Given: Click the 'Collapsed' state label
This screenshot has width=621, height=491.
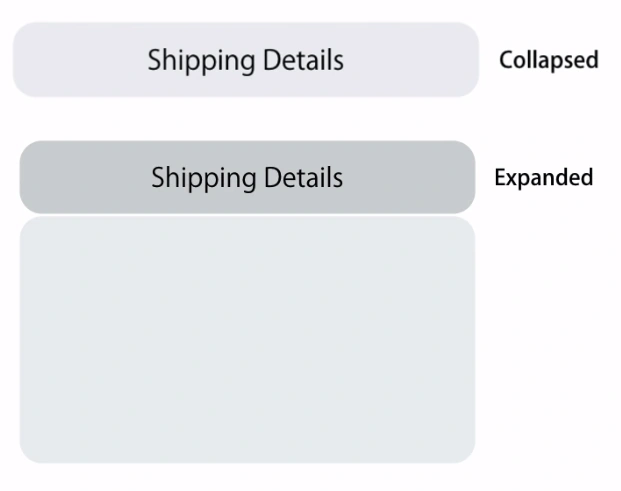Looking at the screenshot, I should [549, 60].
